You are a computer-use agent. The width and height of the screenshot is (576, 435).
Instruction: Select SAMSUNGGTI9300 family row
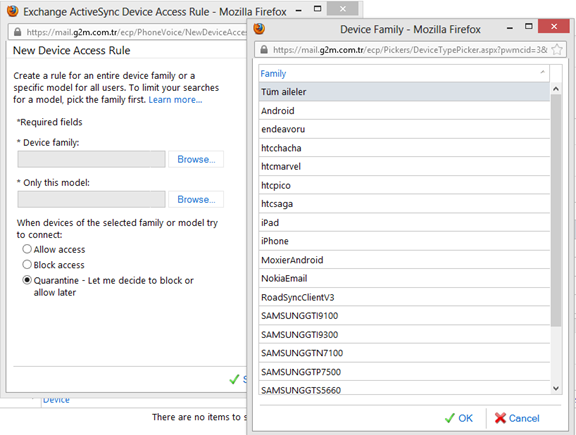[404, 334]
